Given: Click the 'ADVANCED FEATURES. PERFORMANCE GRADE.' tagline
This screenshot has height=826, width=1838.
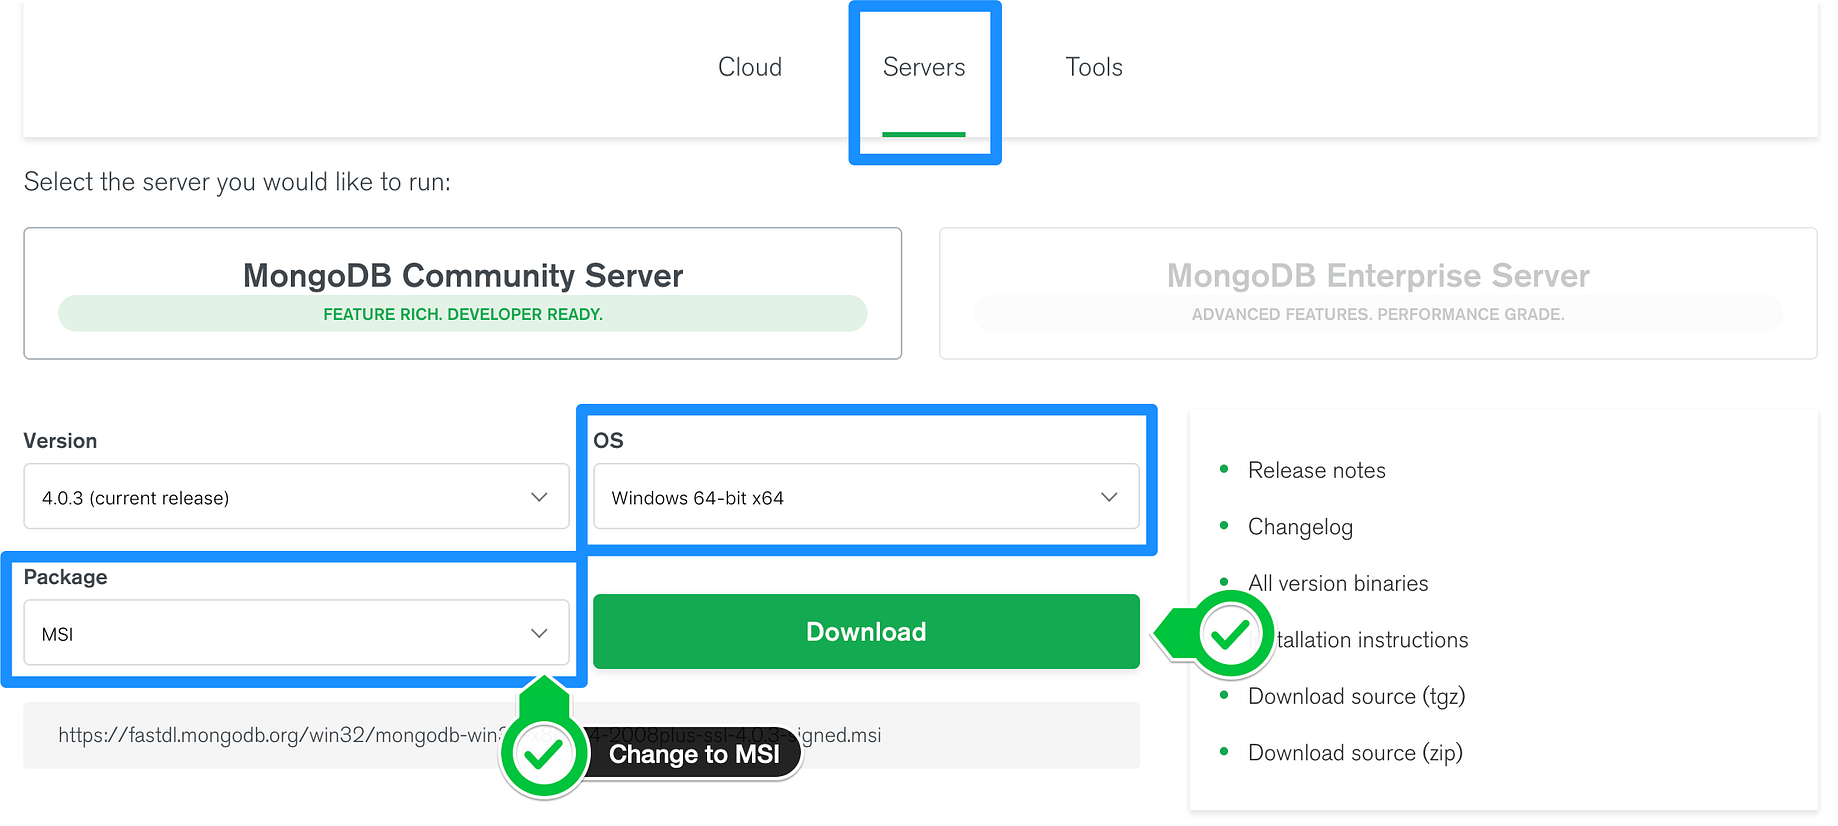Looking at the screenshot, I should (x=1378, y=314).
